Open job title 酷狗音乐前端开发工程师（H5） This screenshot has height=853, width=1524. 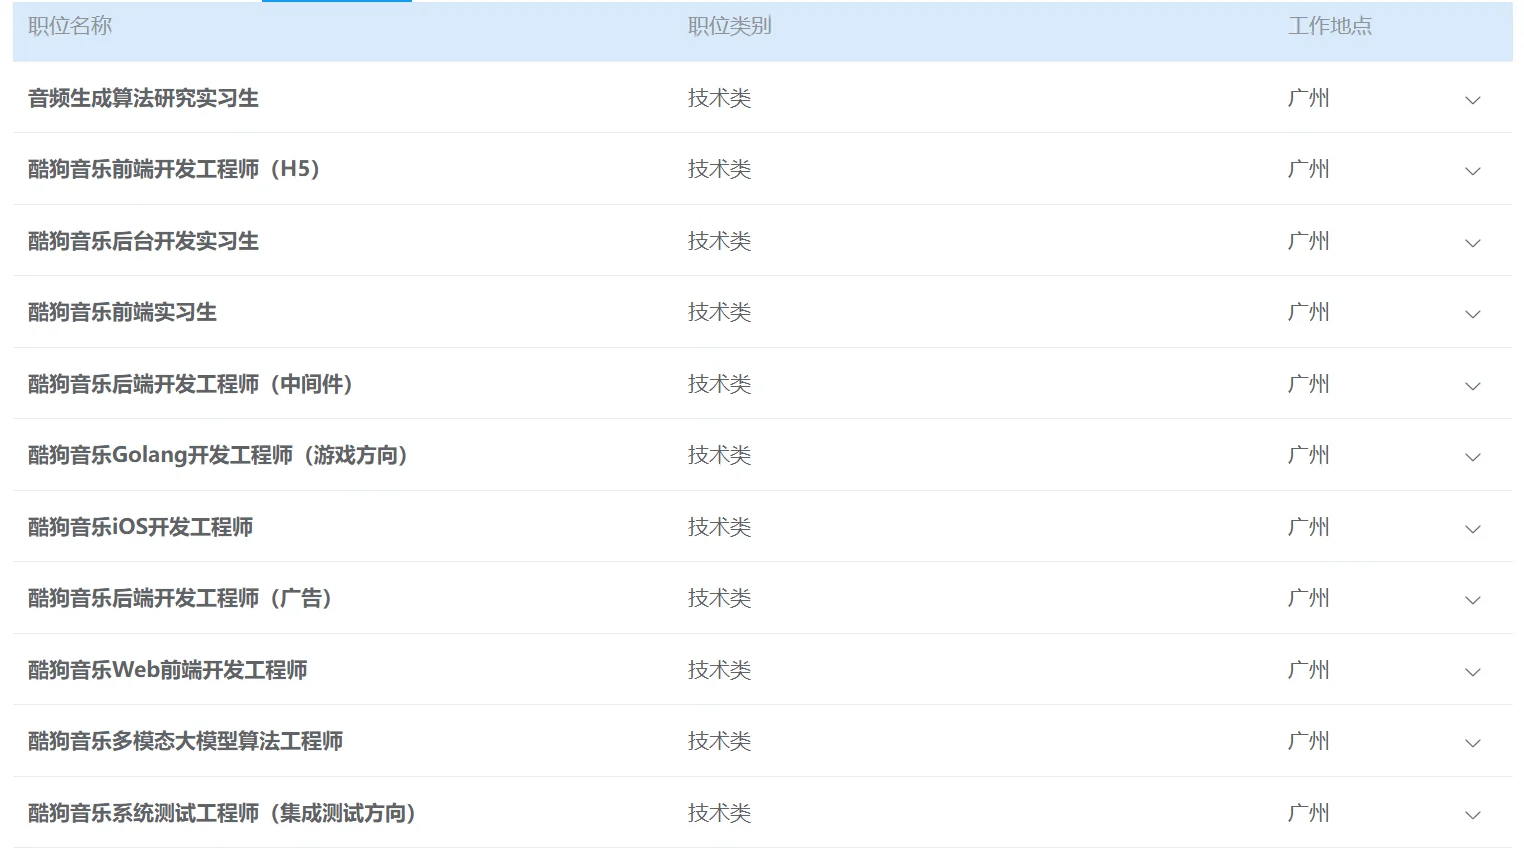click(x=174, y=169)
